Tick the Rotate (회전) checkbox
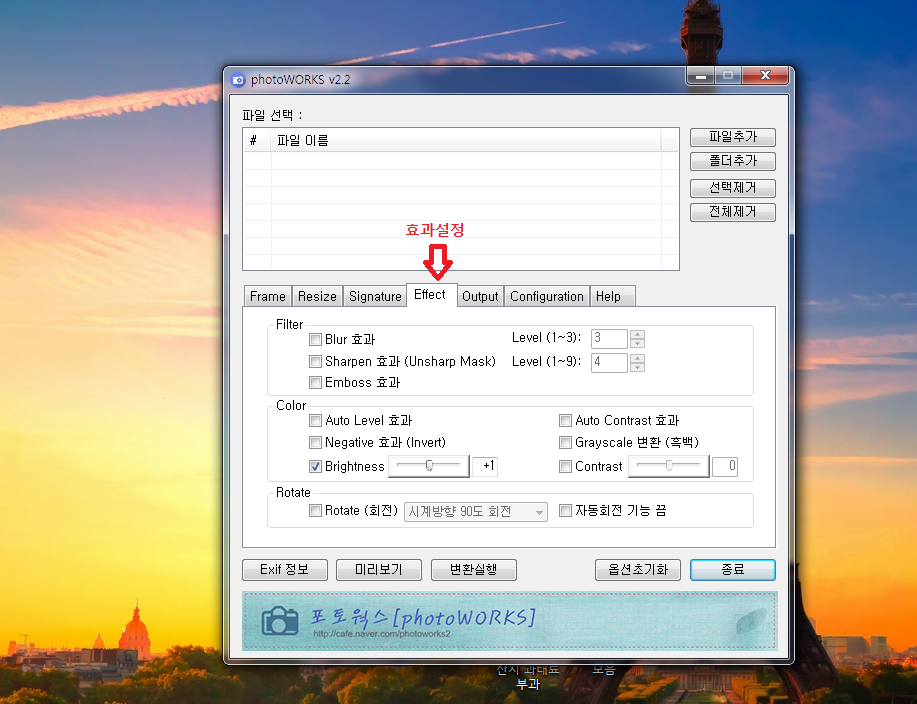 tap(315, 510)
